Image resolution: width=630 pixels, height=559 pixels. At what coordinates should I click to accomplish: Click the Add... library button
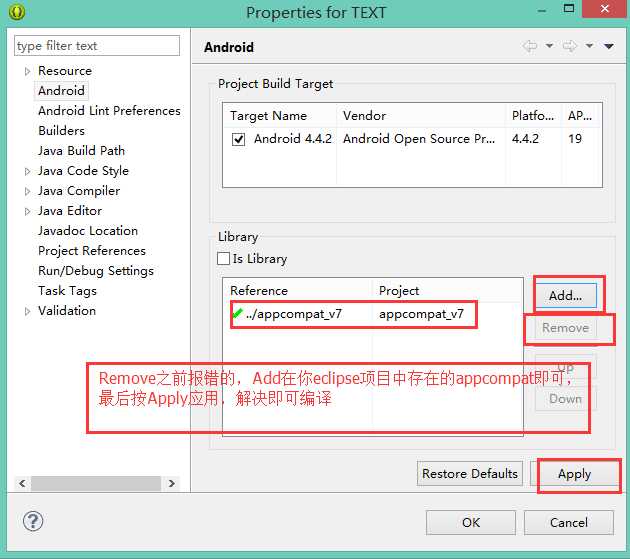pyautogui.click(x=566, y=296)
